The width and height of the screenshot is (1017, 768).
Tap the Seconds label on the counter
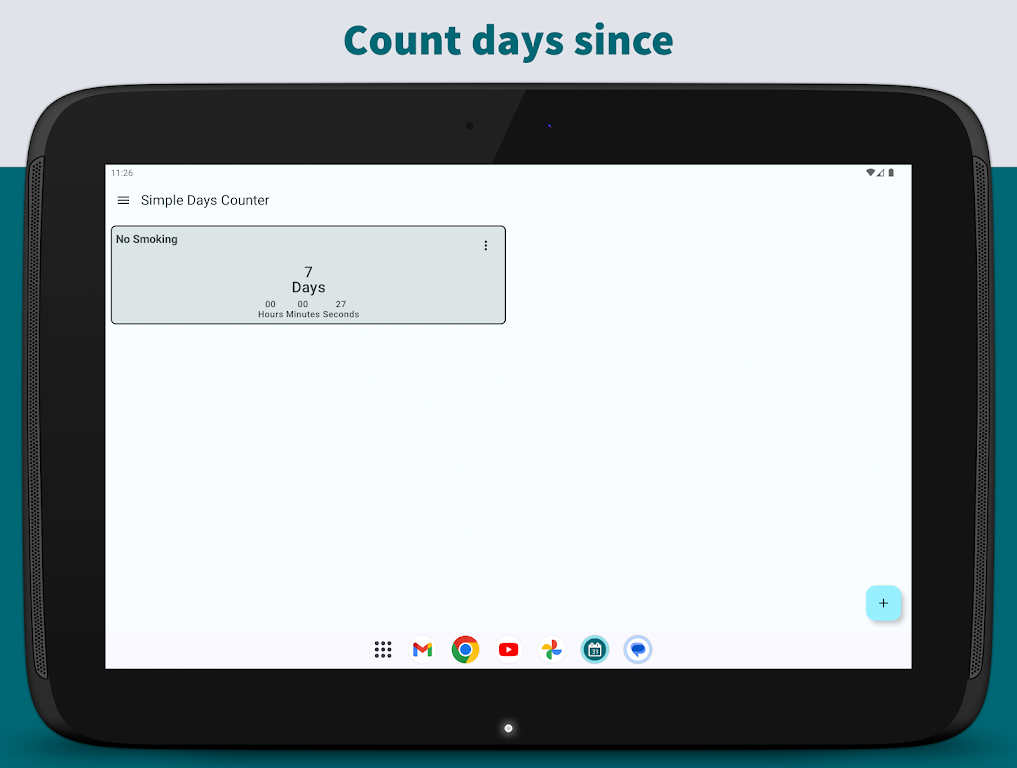(341, 314)
